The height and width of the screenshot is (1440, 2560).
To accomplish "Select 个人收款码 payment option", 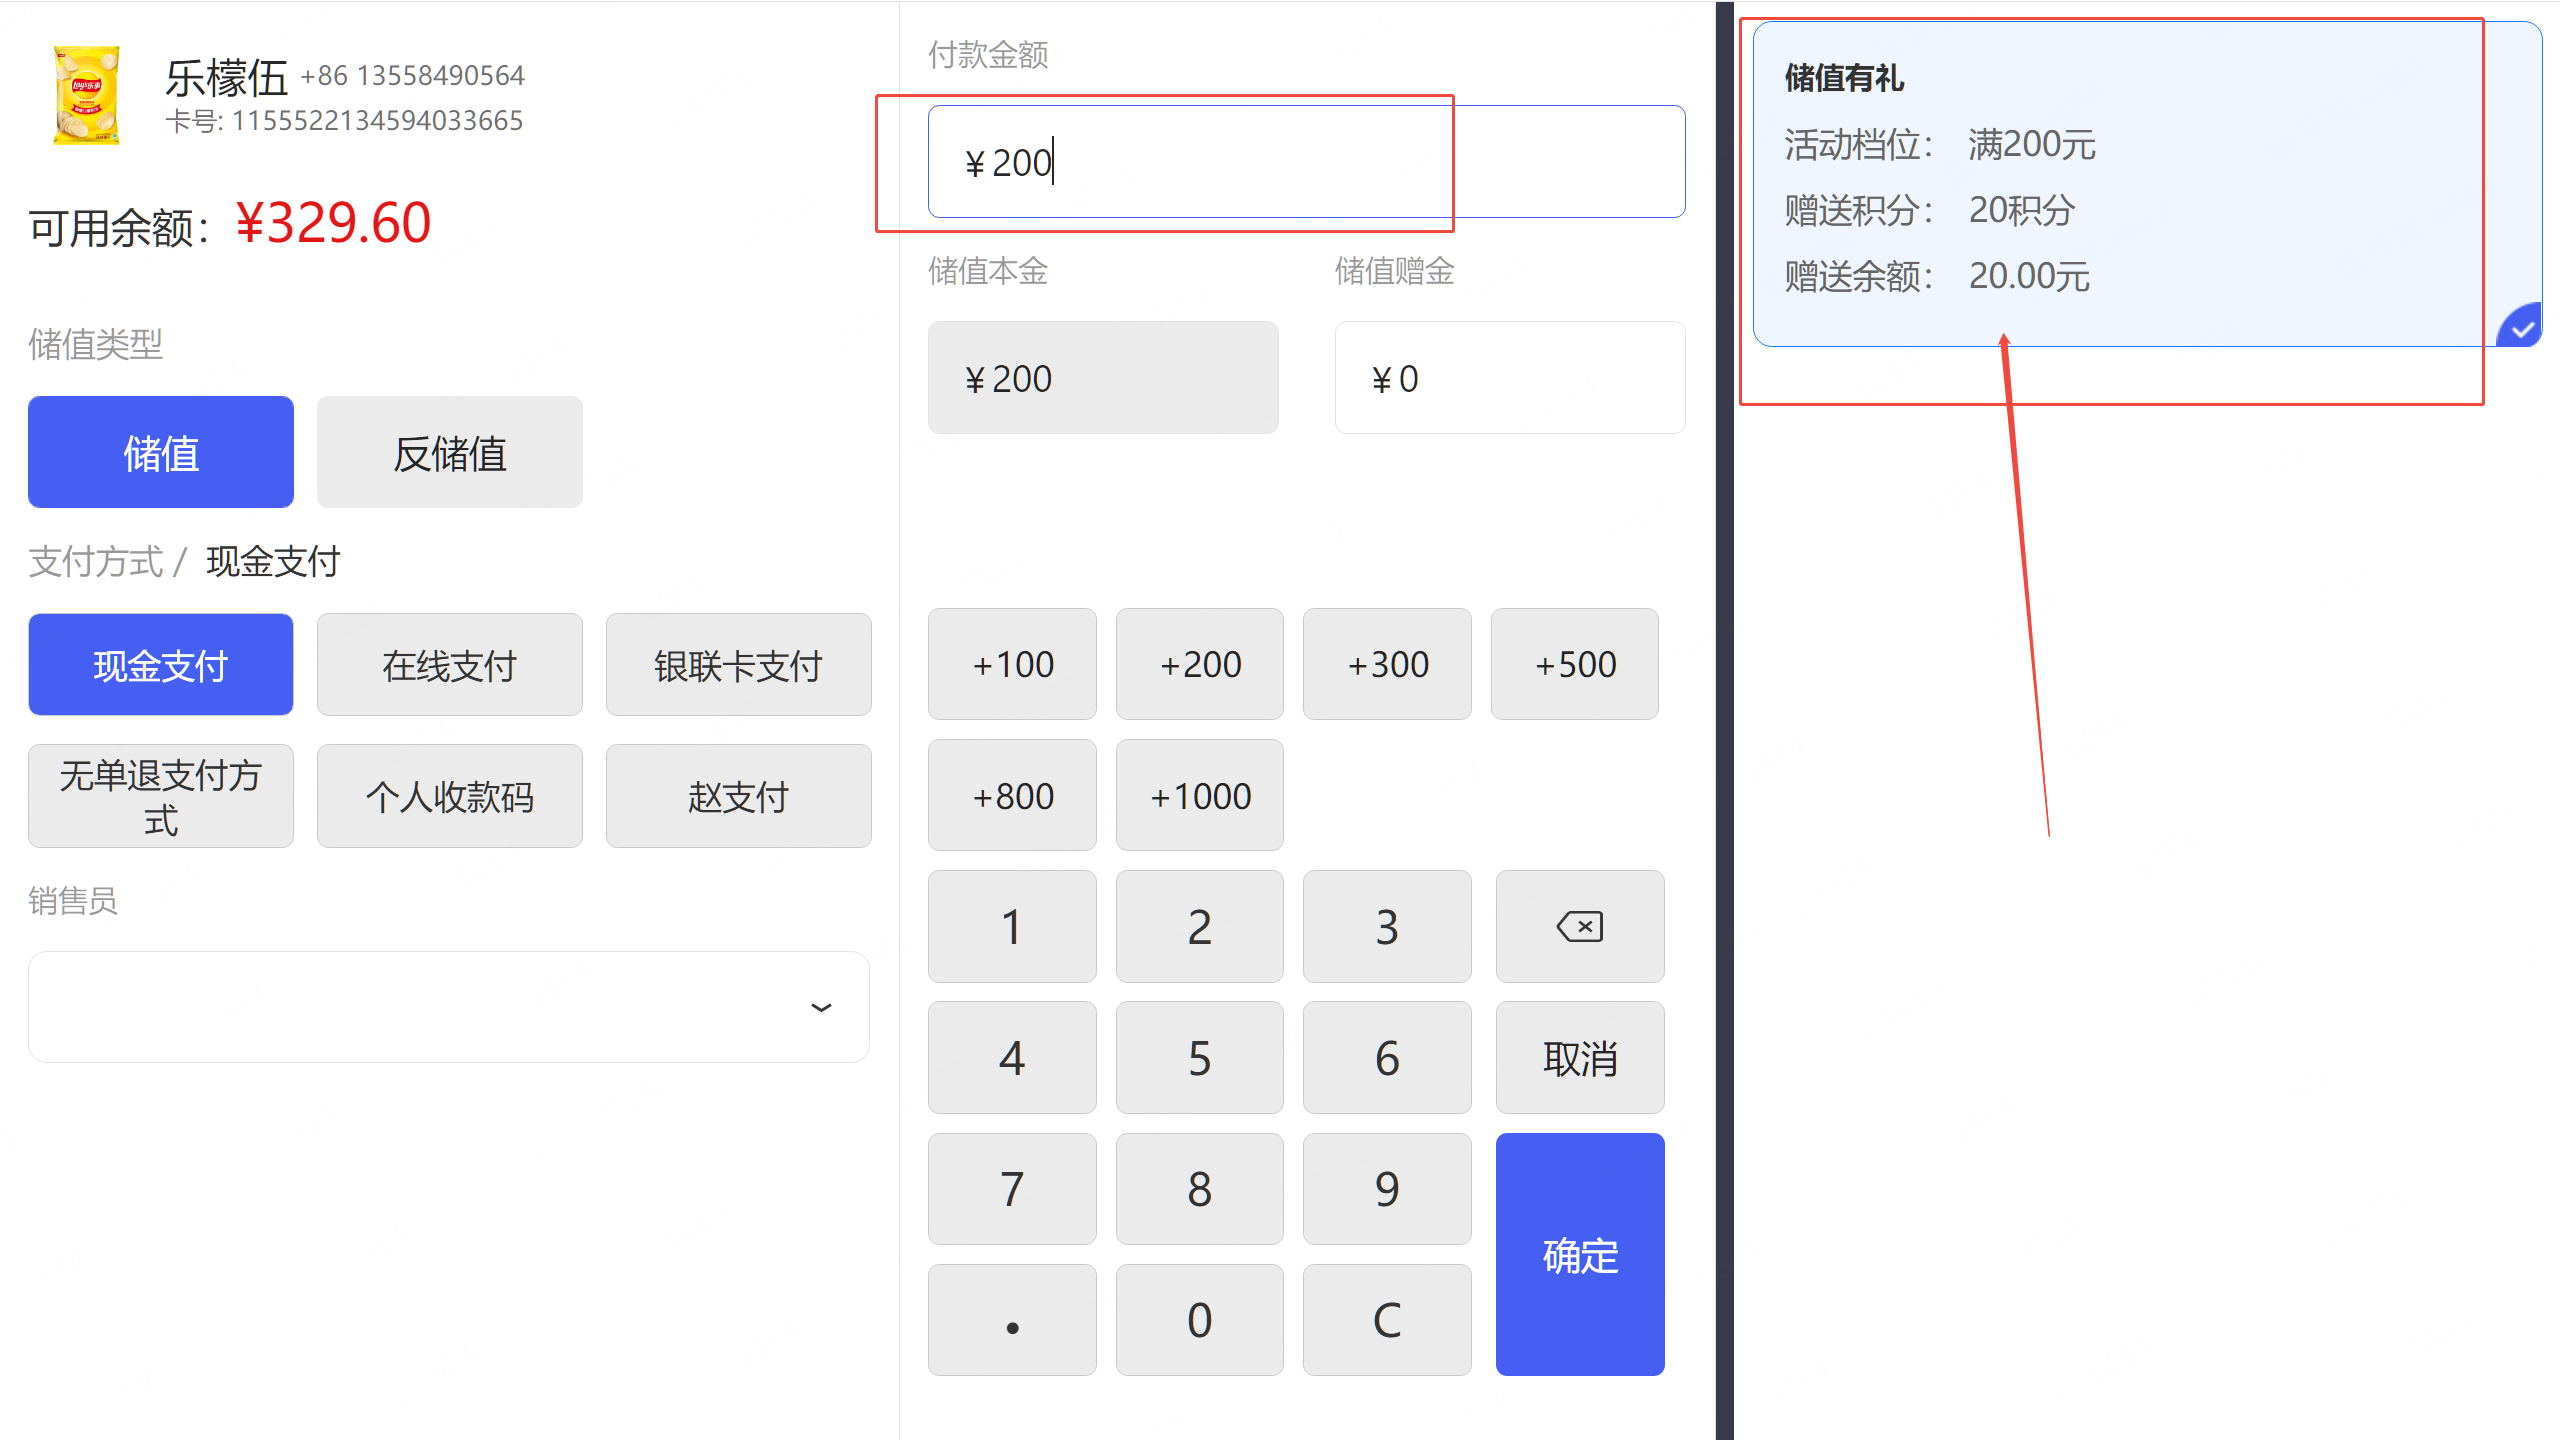I will click(449, 796).
